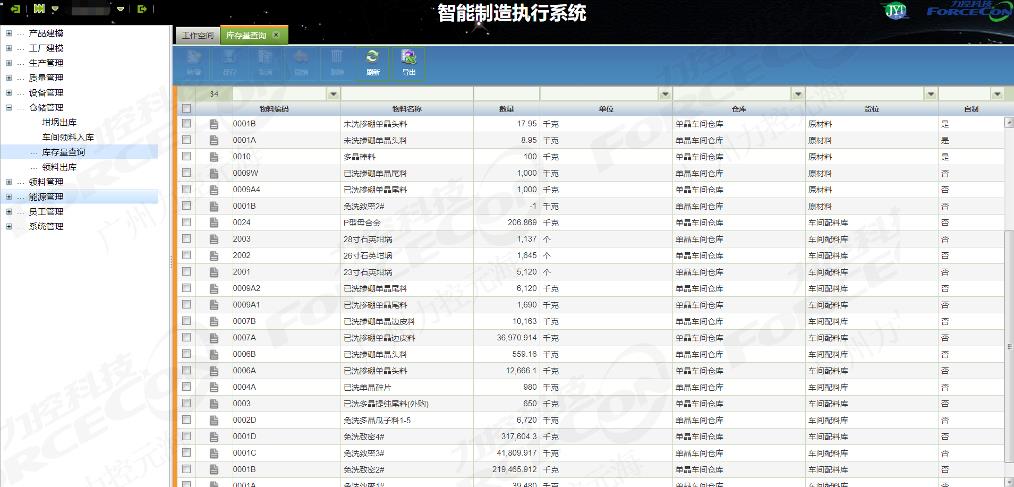Image resolution: width=1014 pixels, height=487 pixels.
Task: Open 坩埚出库 in the tree
Action: coord(59,122)
